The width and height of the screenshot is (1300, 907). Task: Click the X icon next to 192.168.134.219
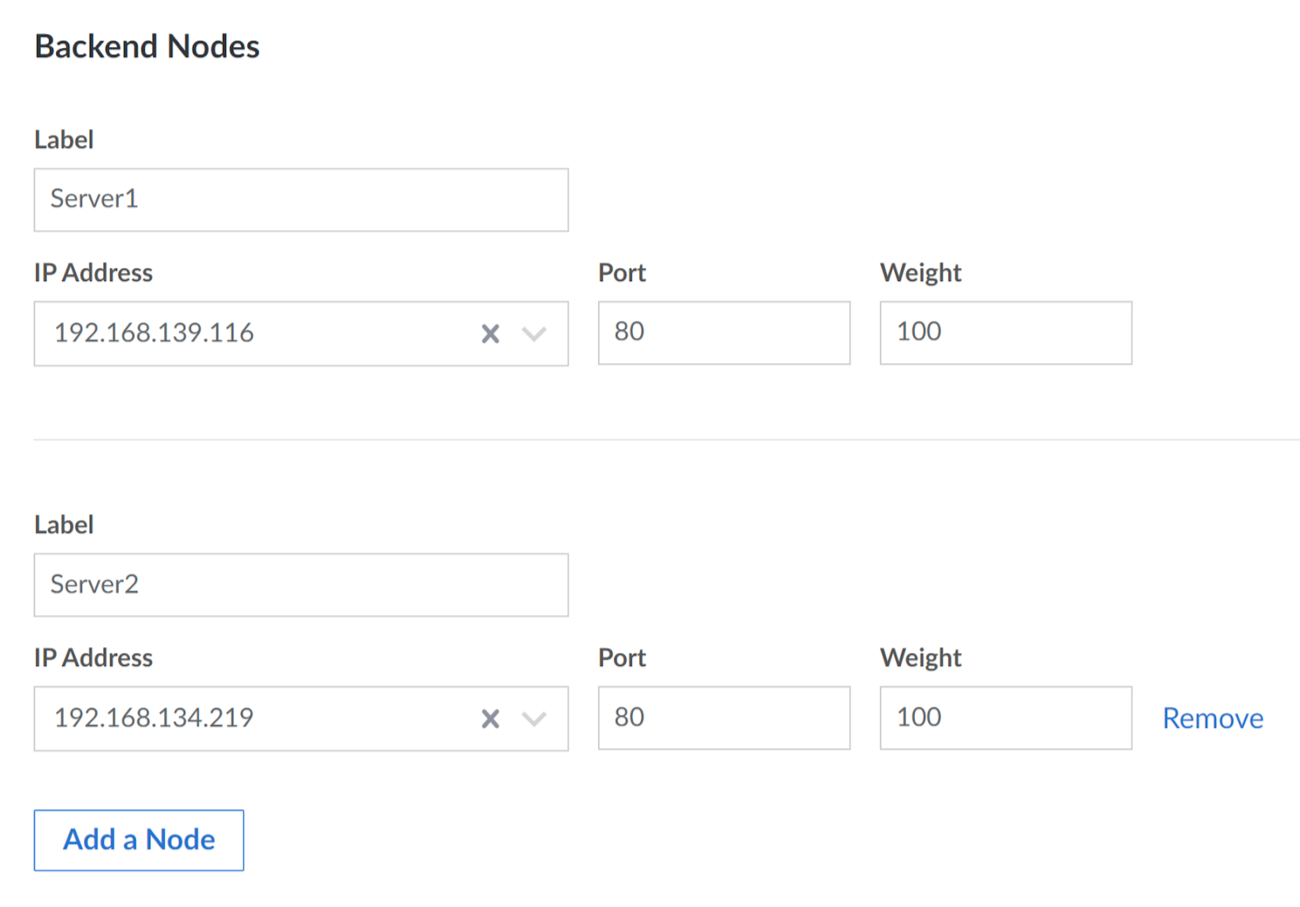point(490,718)
